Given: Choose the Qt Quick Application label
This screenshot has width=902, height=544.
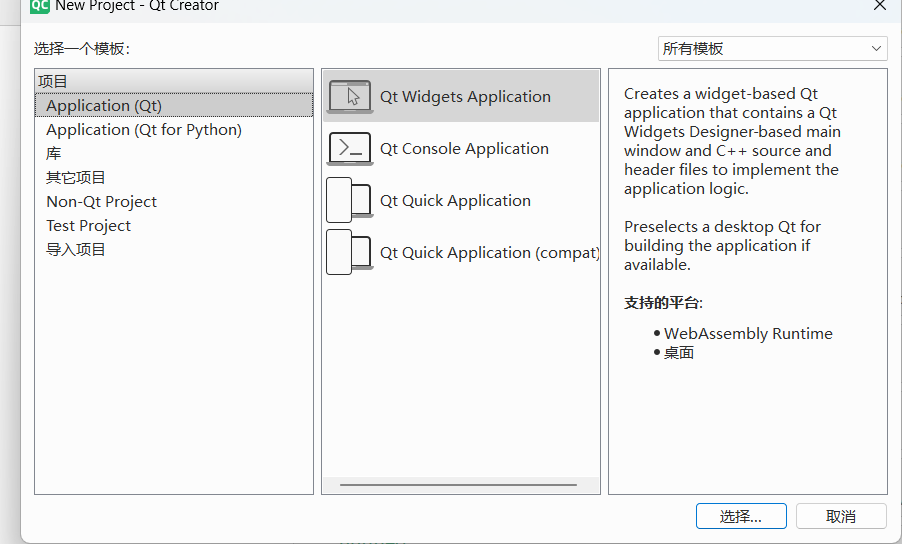Looking at the screenshot, I should [x=455, y=201].
